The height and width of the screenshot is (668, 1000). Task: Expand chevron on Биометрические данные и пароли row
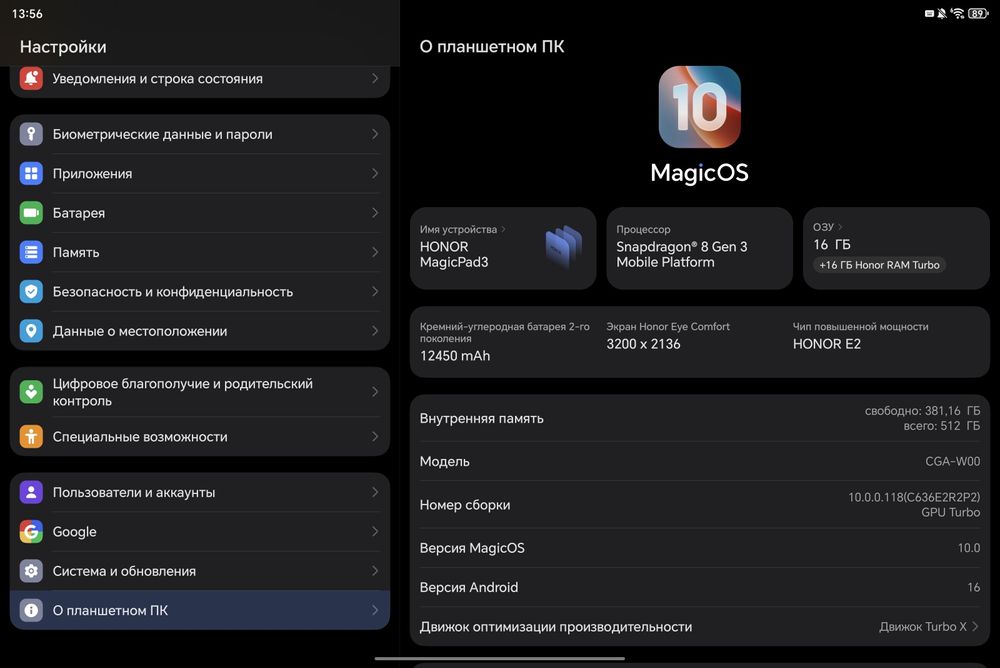[375, 134]
